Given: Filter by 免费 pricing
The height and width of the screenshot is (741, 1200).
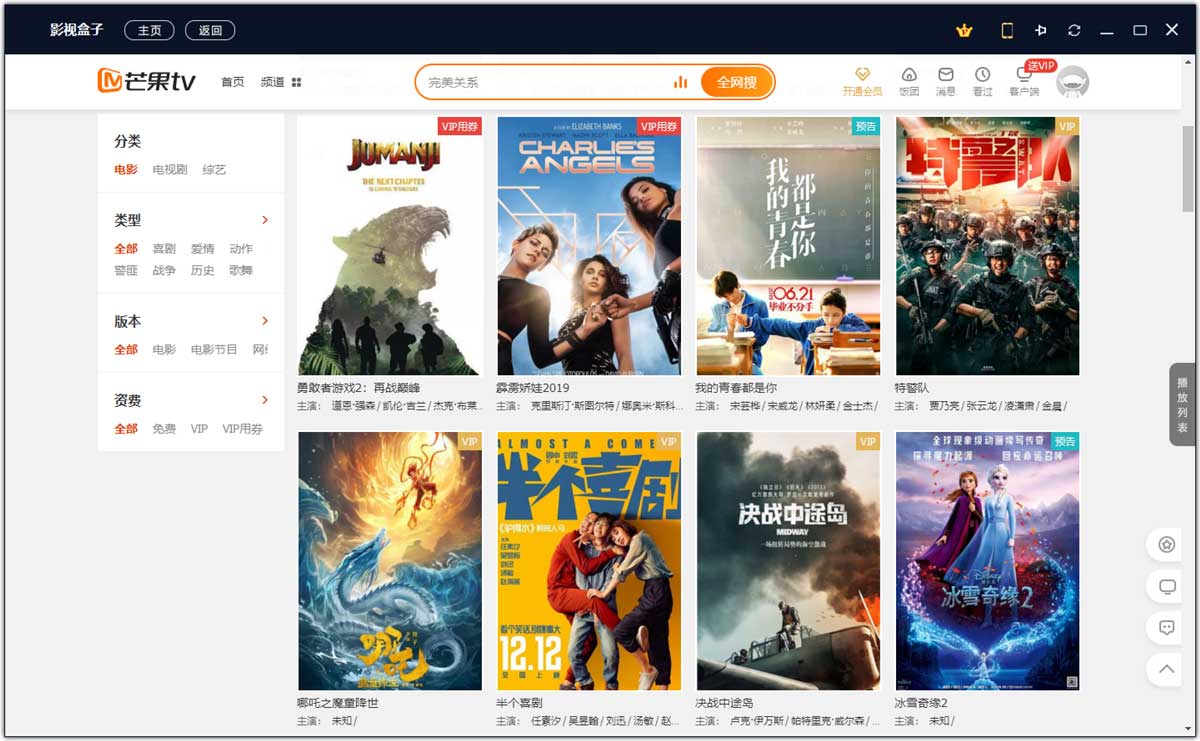Looking at the screenshot, I should 164,429.
